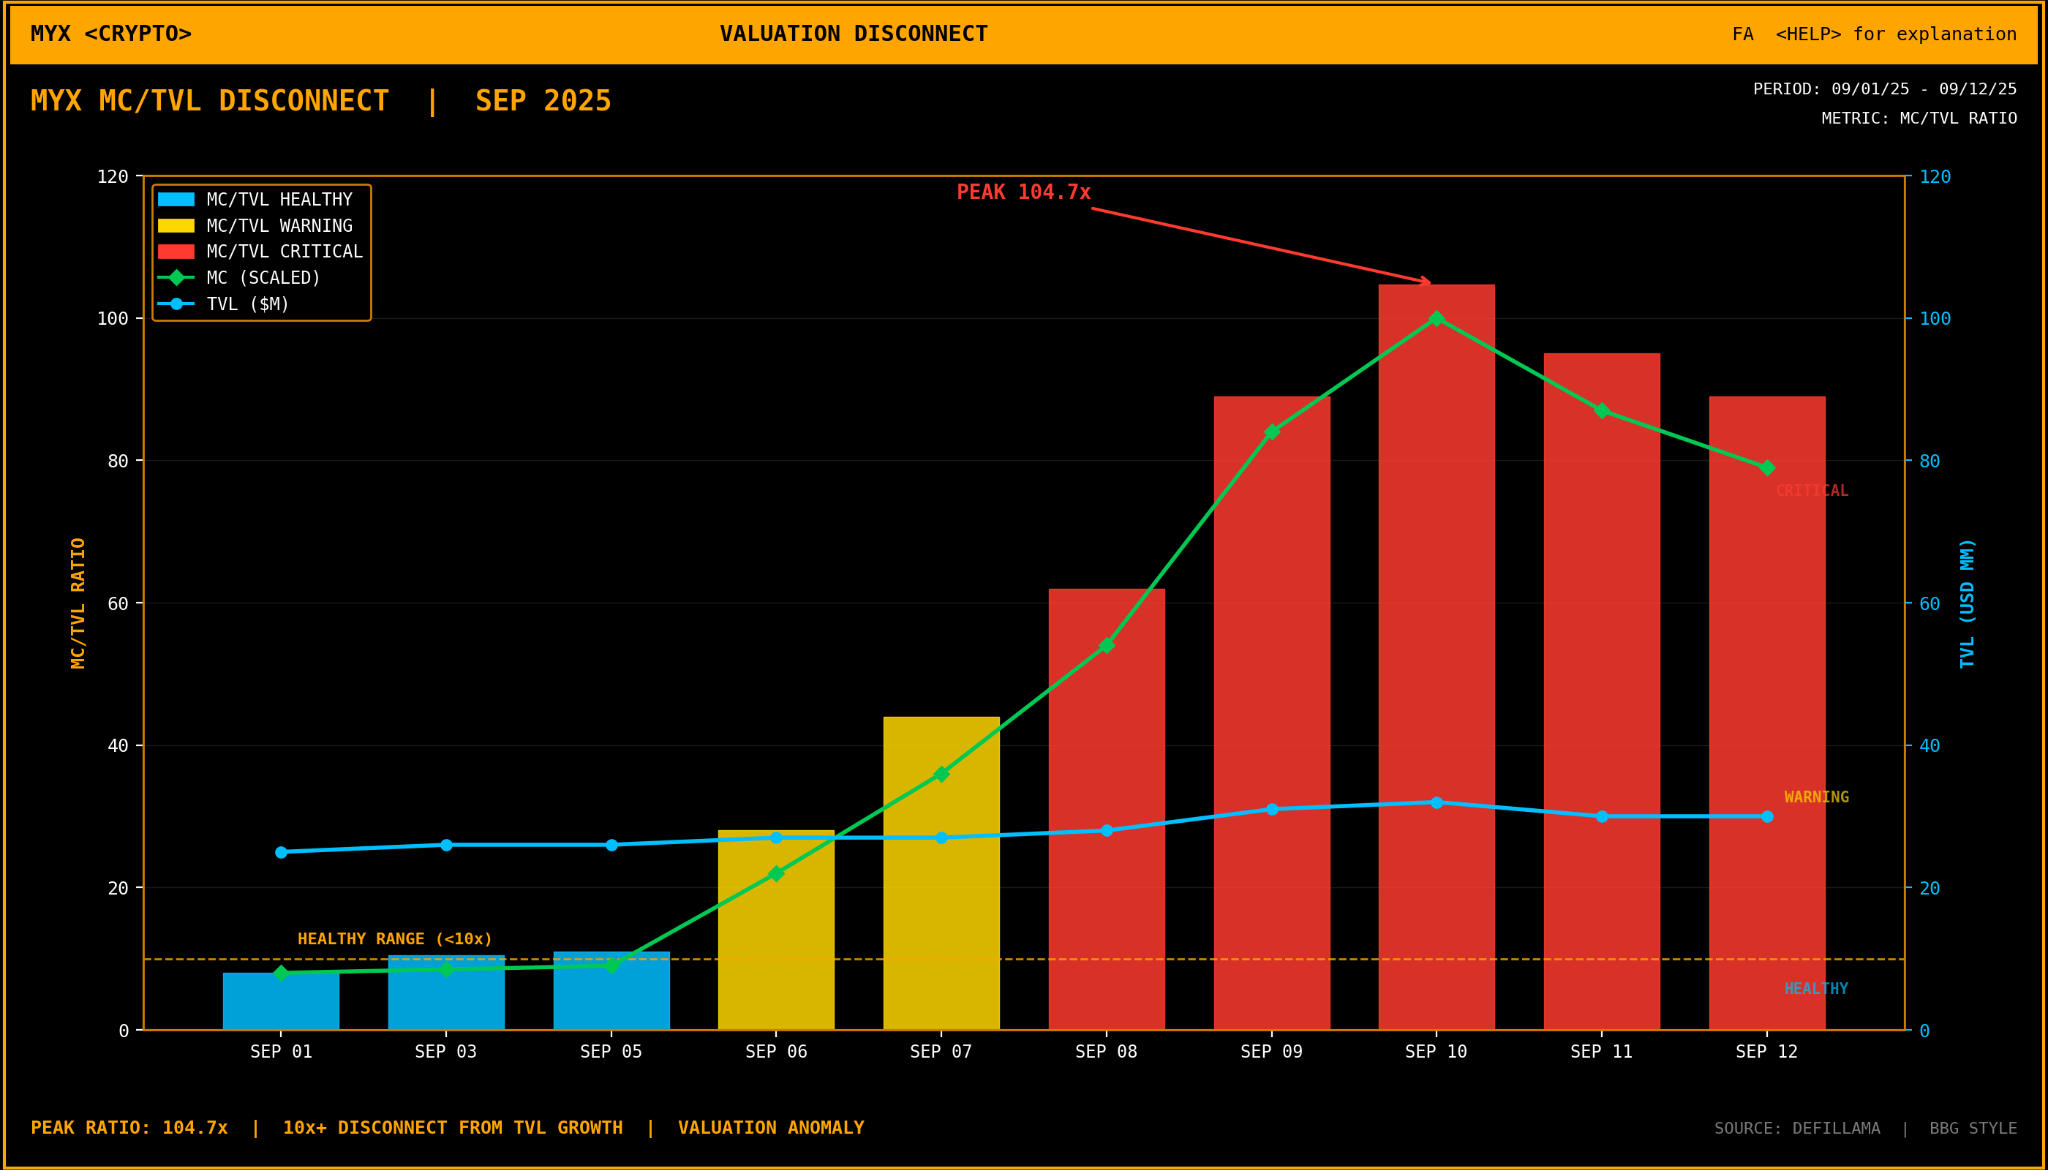This screenshot has width=2048, height=1170.
Task: Click the MC/TVL HEALTHY blue legend swatch
Action: click(x=176, y=200)
